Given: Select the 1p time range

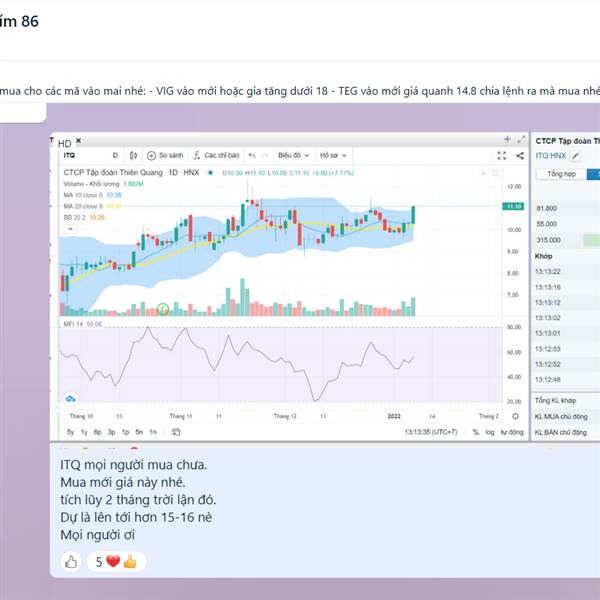Looking at the screenshot, I should tap(125, 432).
